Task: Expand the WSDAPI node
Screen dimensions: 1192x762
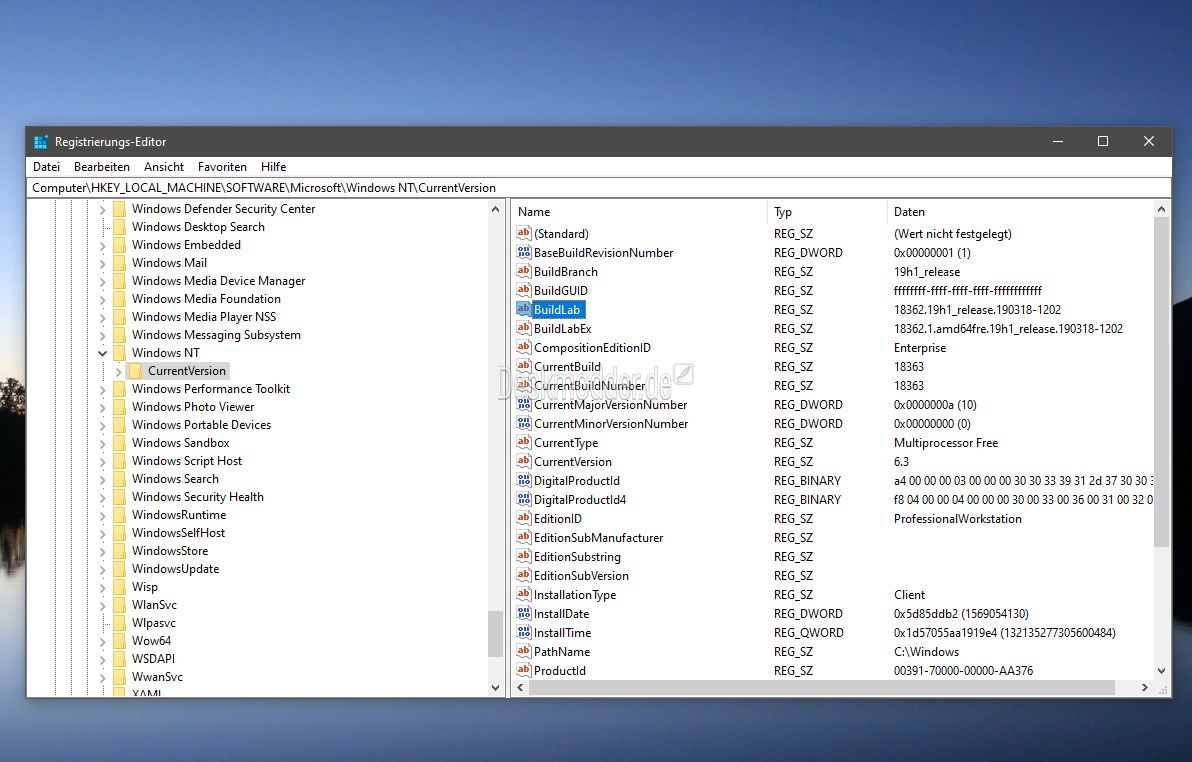Action: [103, 659]
